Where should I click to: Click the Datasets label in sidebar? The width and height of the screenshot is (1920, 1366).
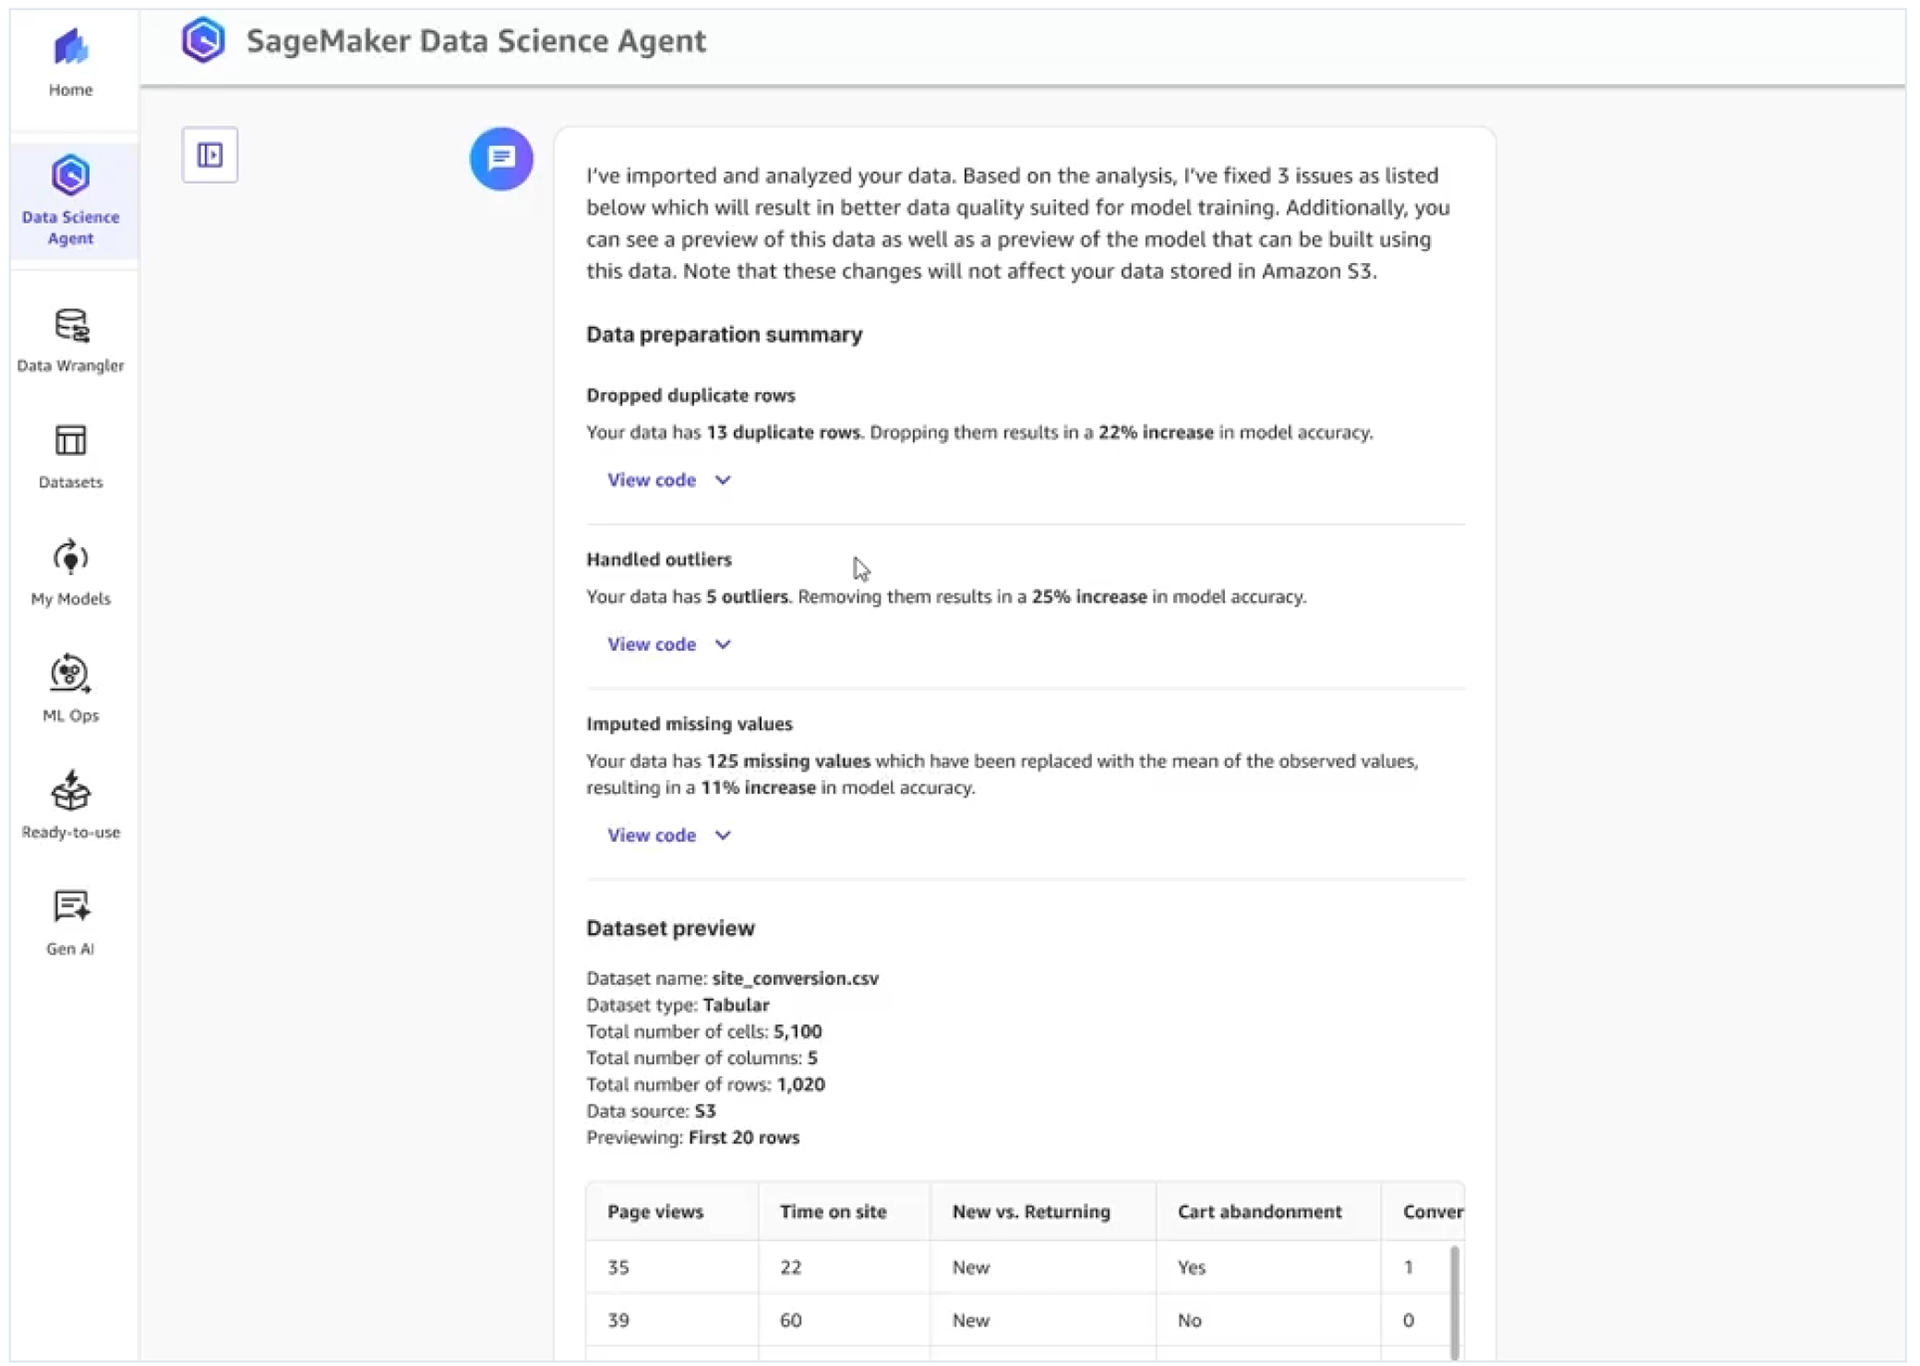(70, 482)
